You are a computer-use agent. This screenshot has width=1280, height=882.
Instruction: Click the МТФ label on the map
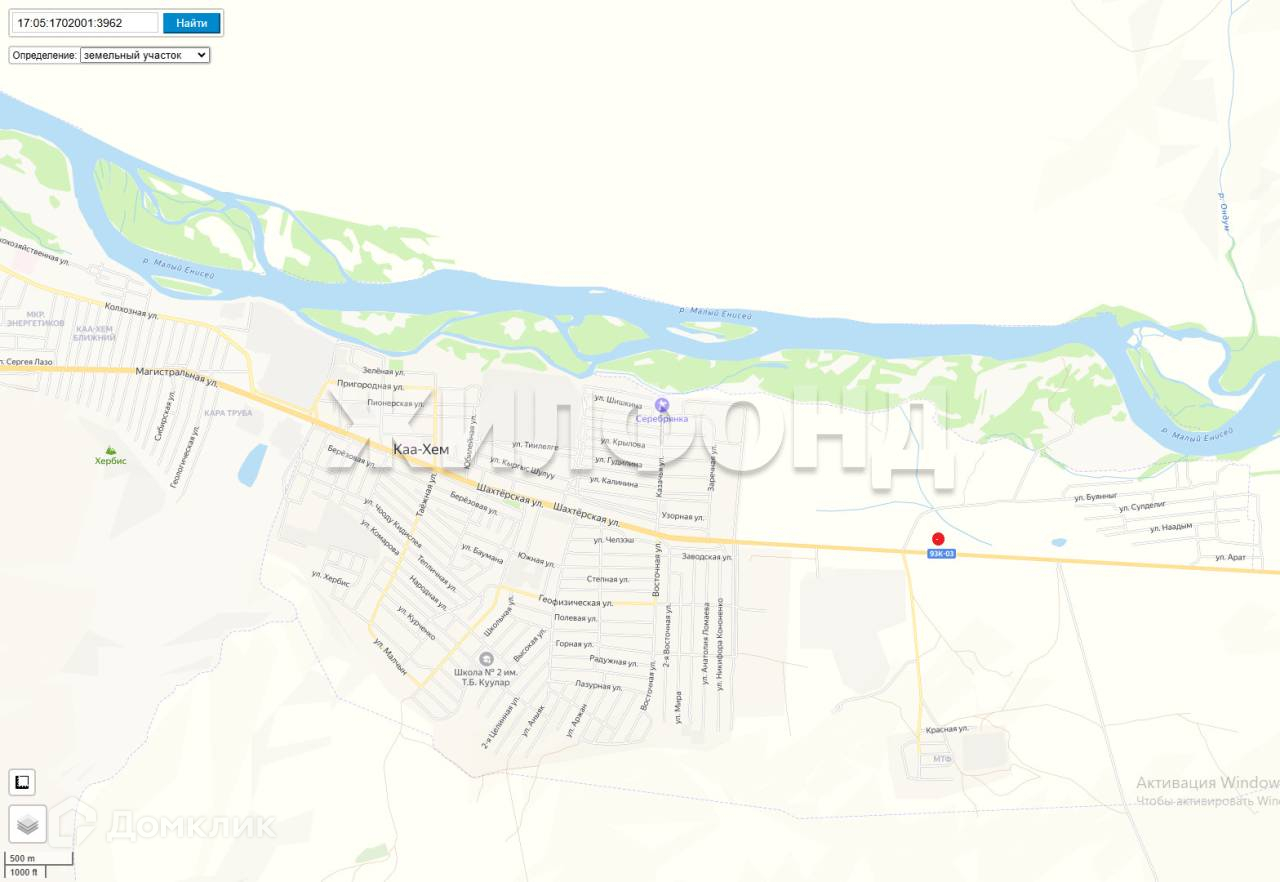943,759
